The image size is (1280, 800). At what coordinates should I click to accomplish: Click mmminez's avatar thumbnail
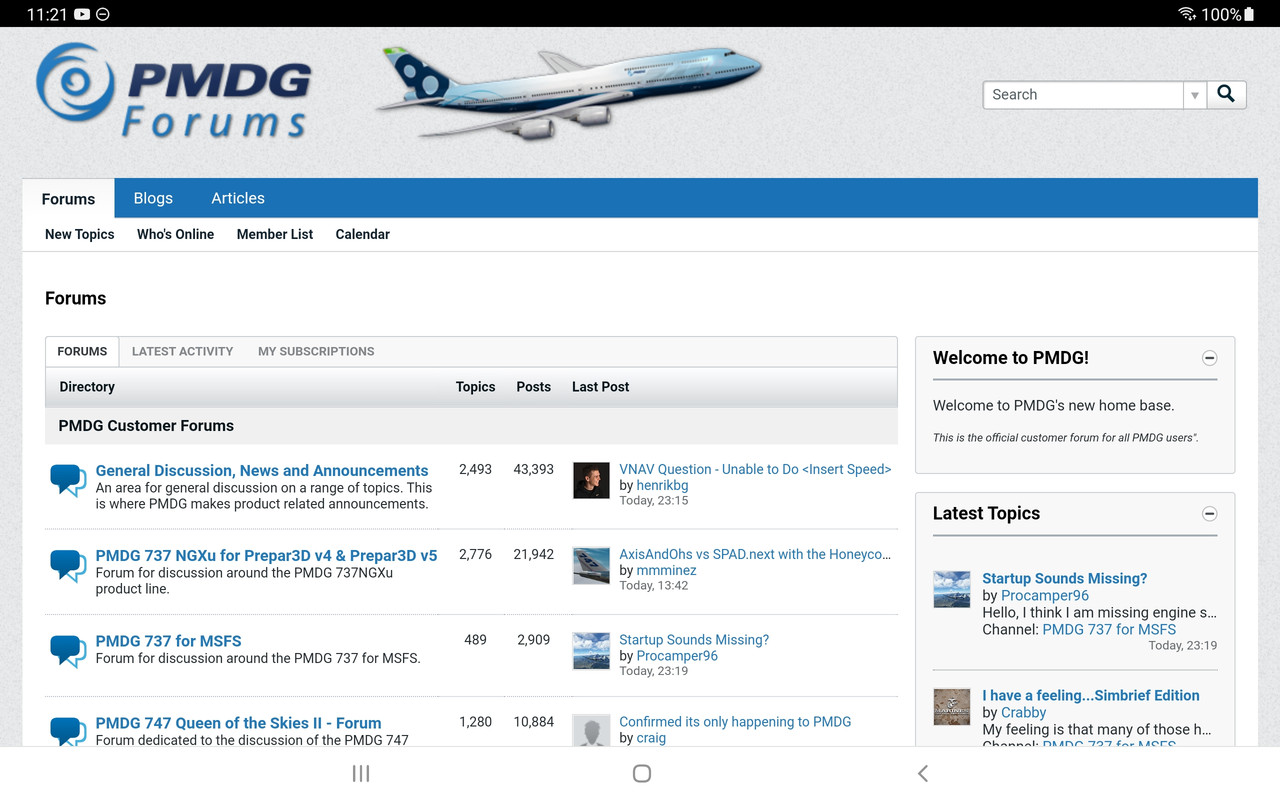click(x=591, y=565)
